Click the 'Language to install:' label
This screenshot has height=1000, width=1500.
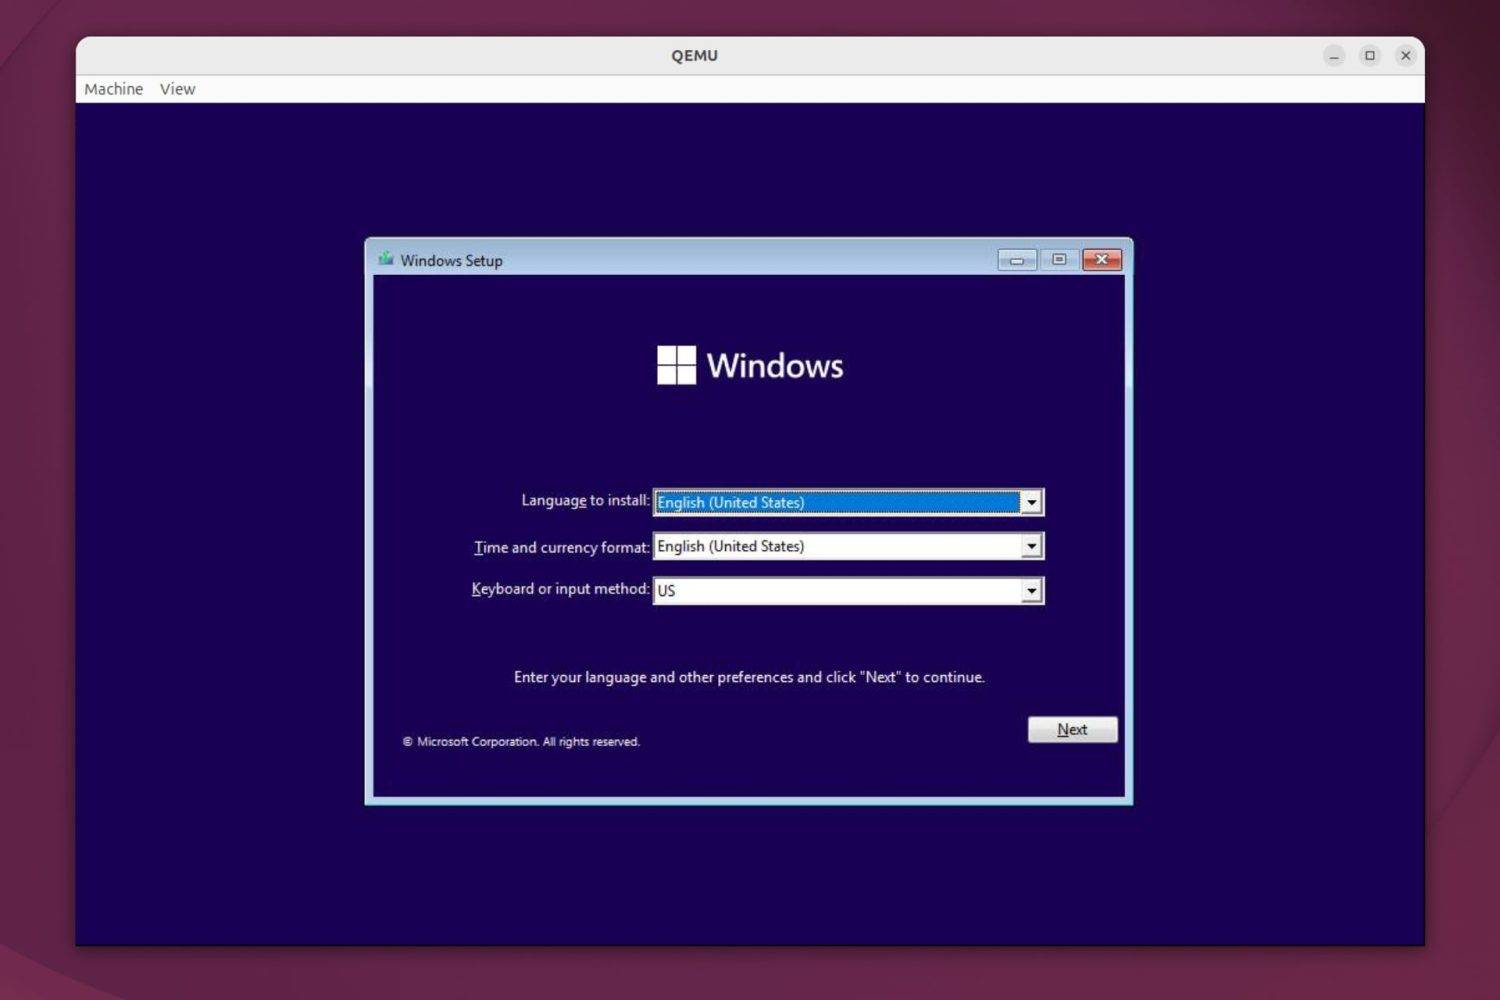coord(585,500)
